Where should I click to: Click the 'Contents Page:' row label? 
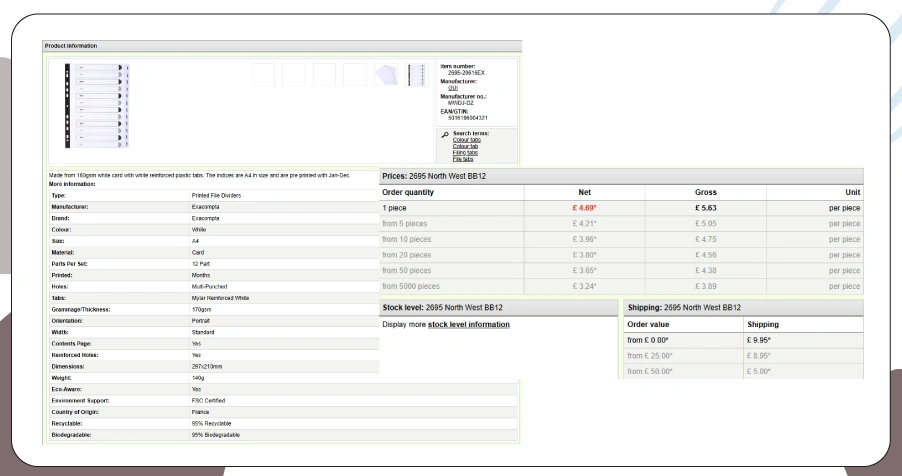tap(71, 344)
